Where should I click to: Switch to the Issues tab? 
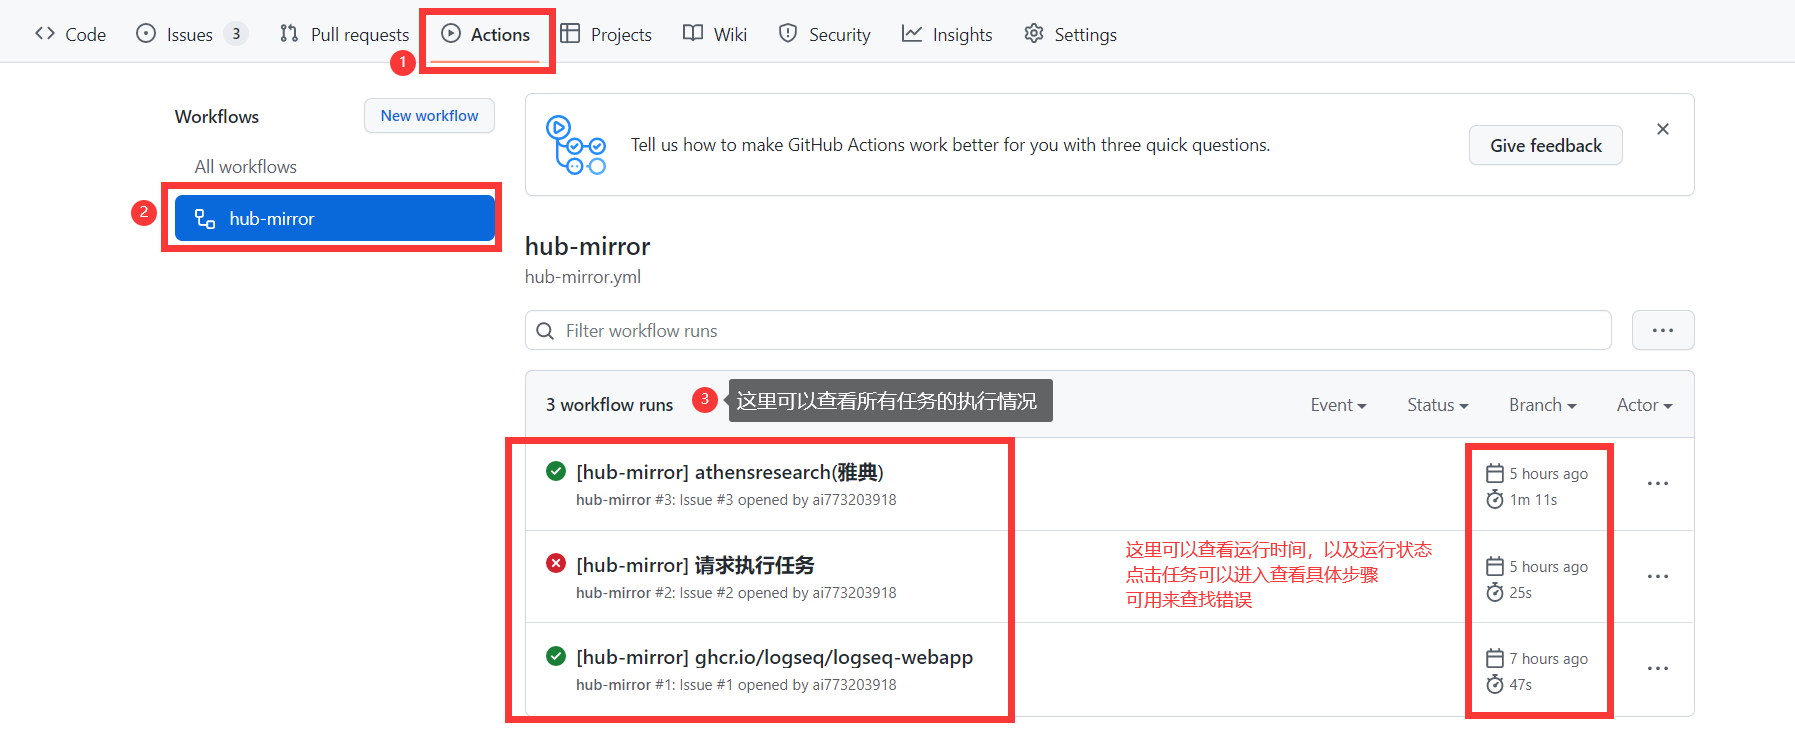(x=190, y=34)
